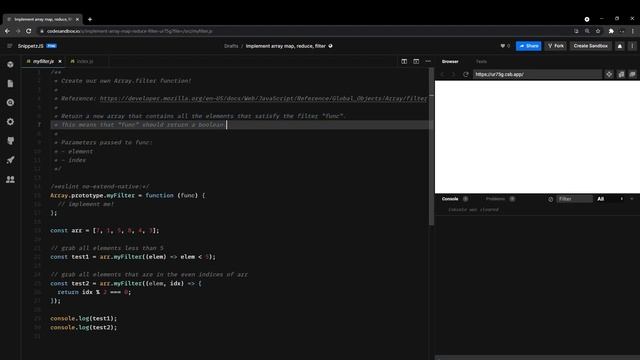Switch to the myFilter.js tab
Screen dimensions: 640x360
pyautogui.click(x=43, y=61)
